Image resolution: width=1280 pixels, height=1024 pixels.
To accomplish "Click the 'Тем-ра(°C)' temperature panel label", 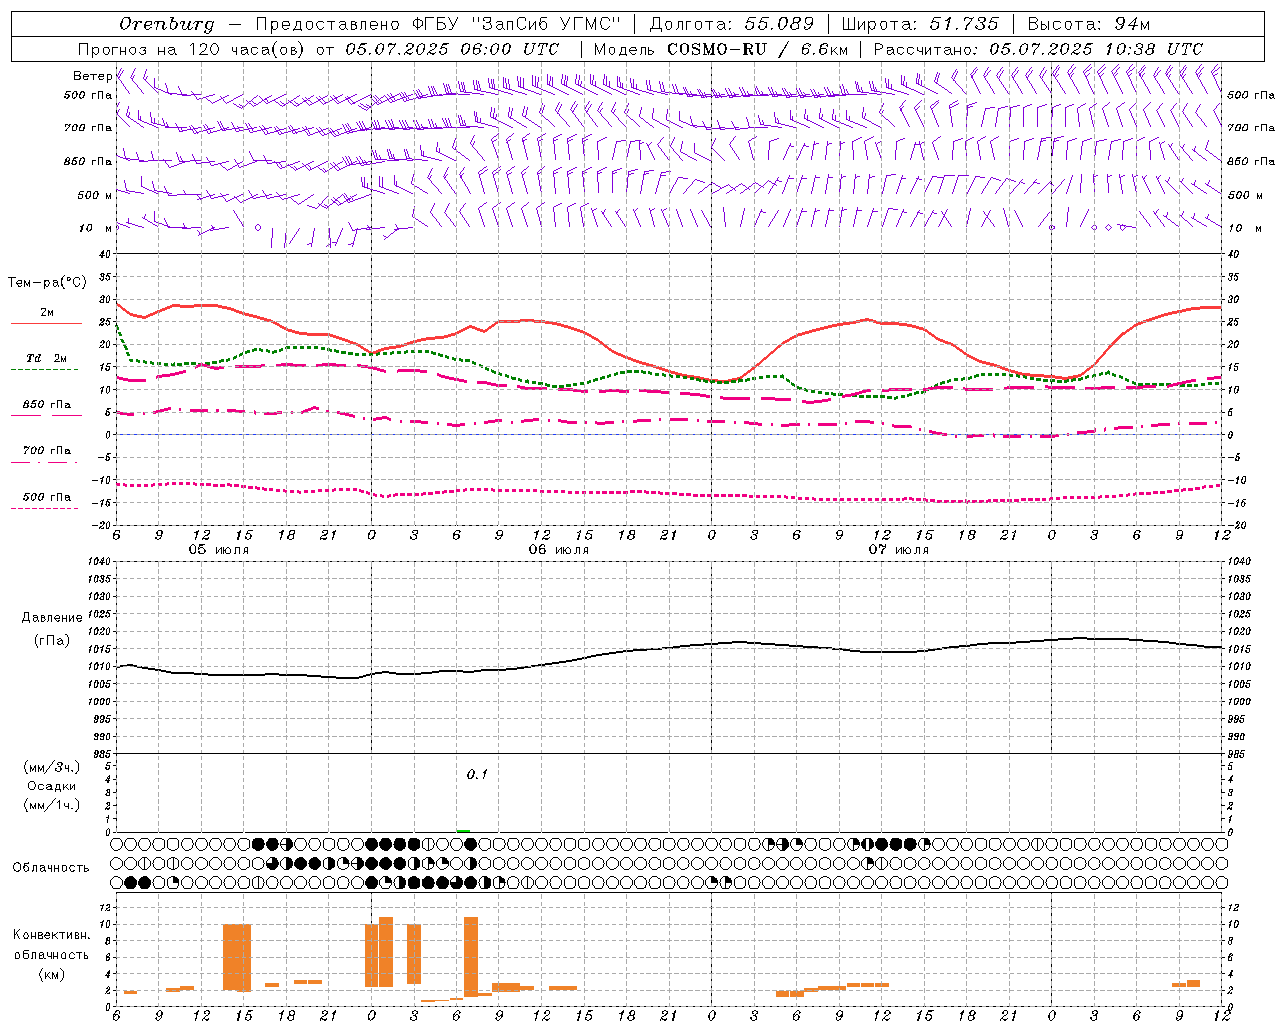I will pos(47,283).
